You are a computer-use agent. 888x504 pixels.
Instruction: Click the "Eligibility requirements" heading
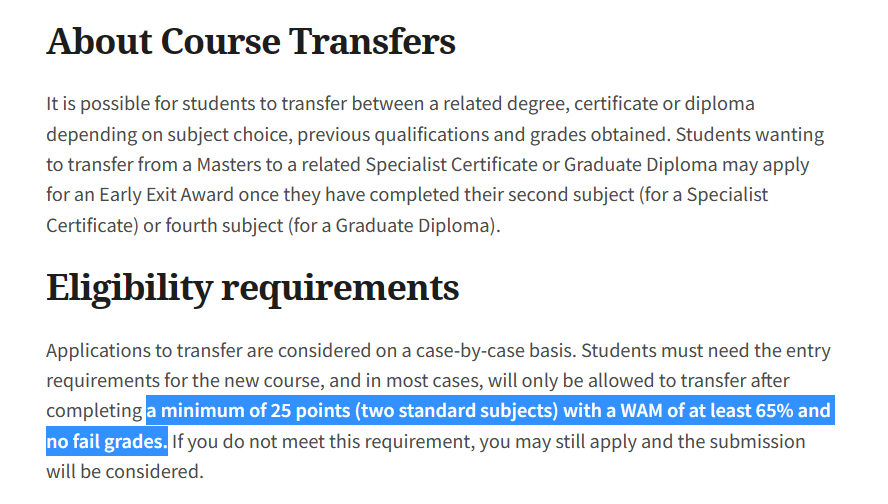253,288
